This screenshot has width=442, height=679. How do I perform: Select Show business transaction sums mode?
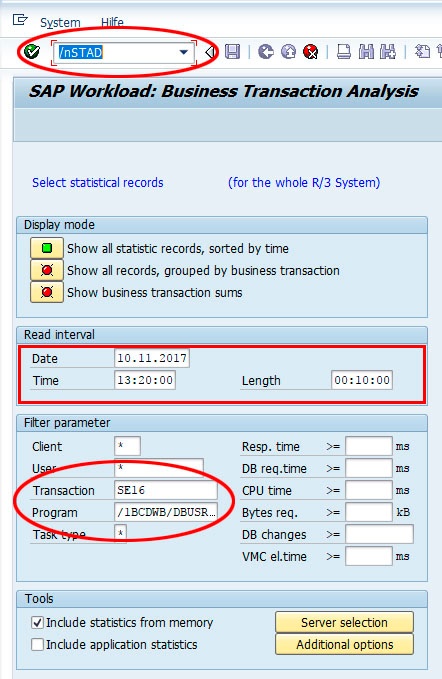click(47, 292)
